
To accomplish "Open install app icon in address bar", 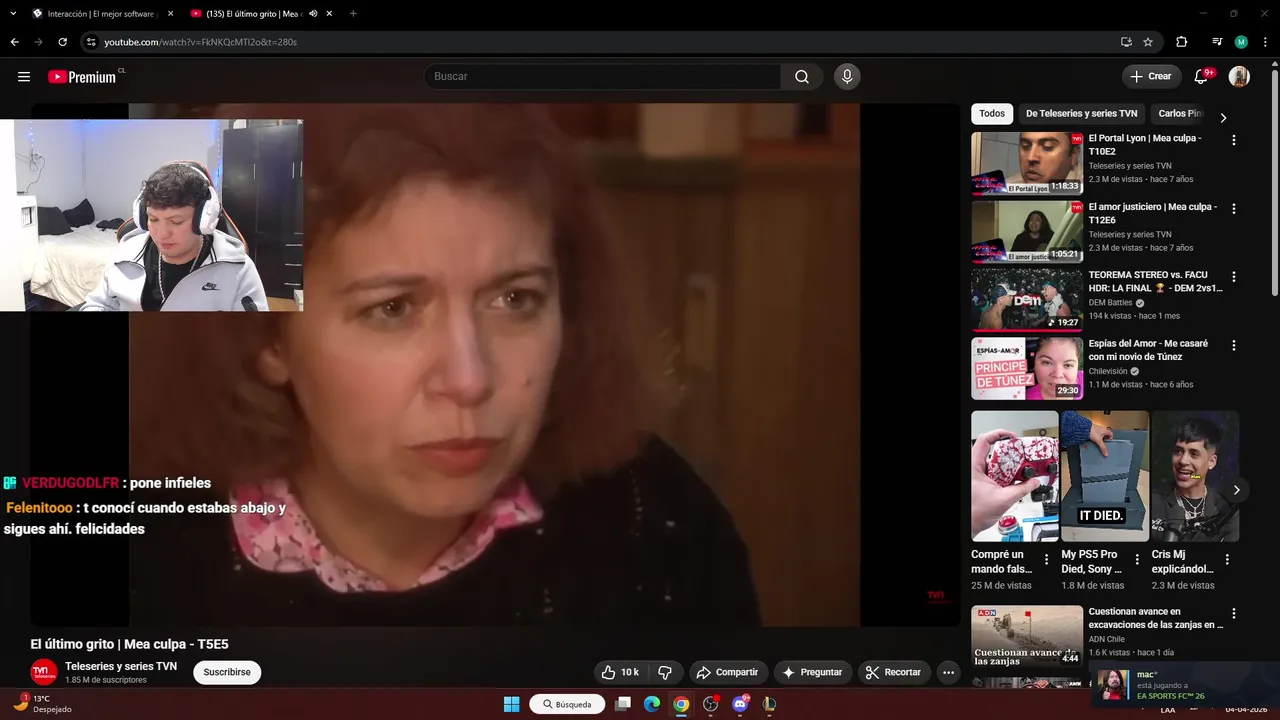I will (1126, 42).
